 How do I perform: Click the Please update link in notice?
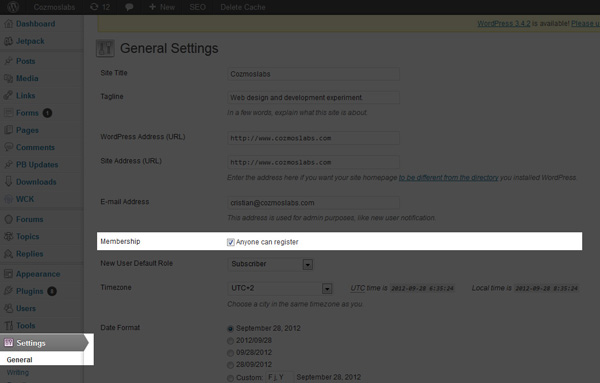585,24
